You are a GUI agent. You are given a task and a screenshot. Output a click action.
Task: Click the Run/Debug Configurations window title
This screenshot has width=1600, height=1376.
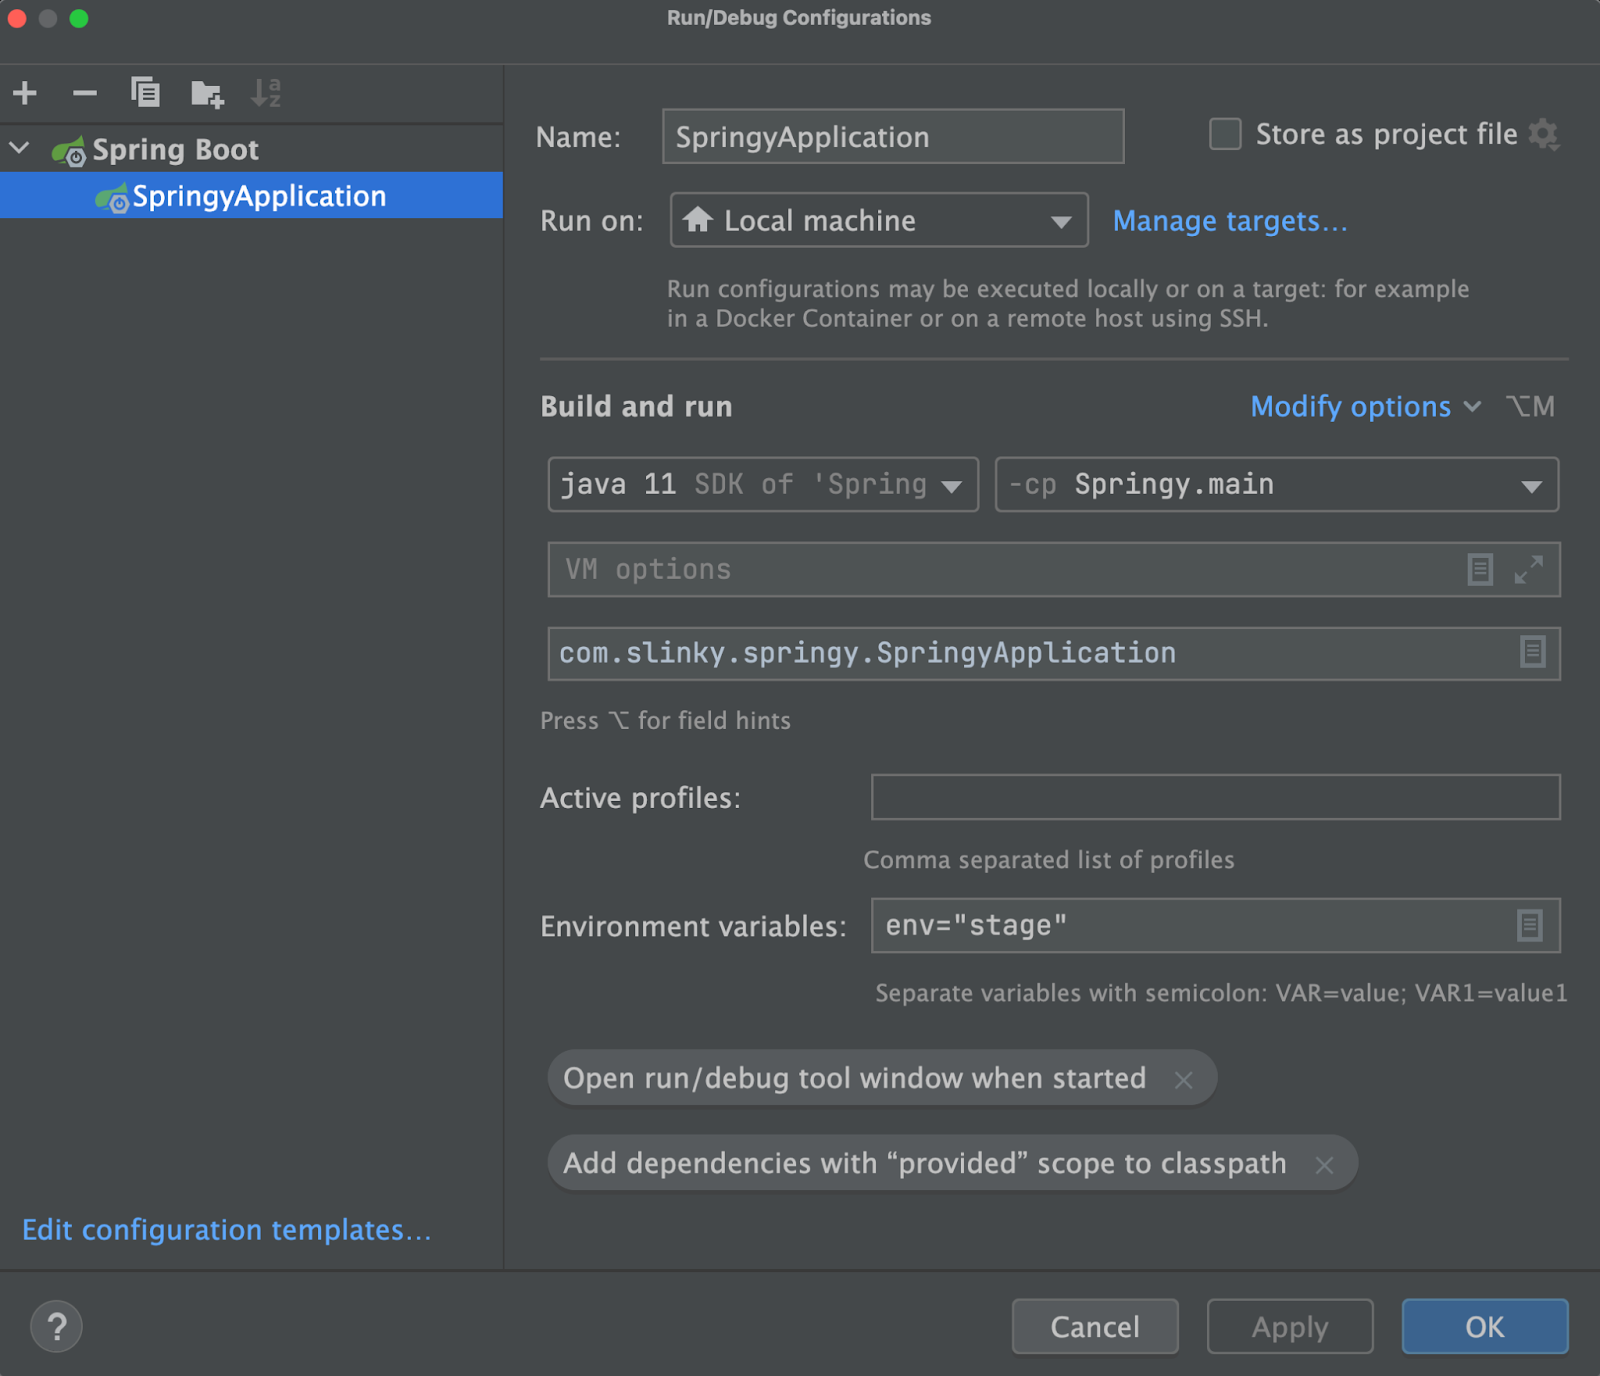pyautogui.click(x=799, y=18)
